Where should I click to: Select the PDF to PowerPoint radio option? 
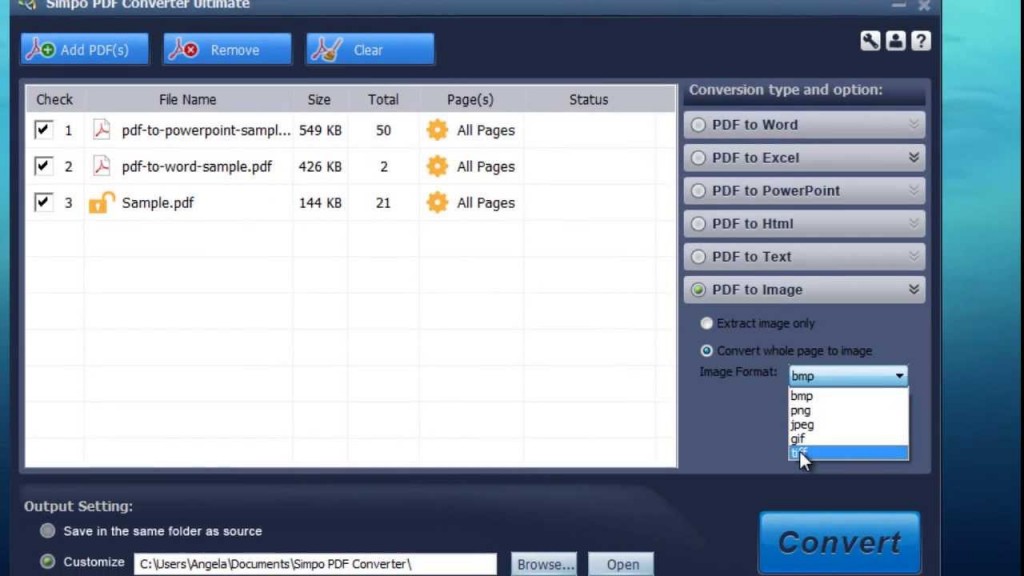pyautogui.click(x=698, y=191)
